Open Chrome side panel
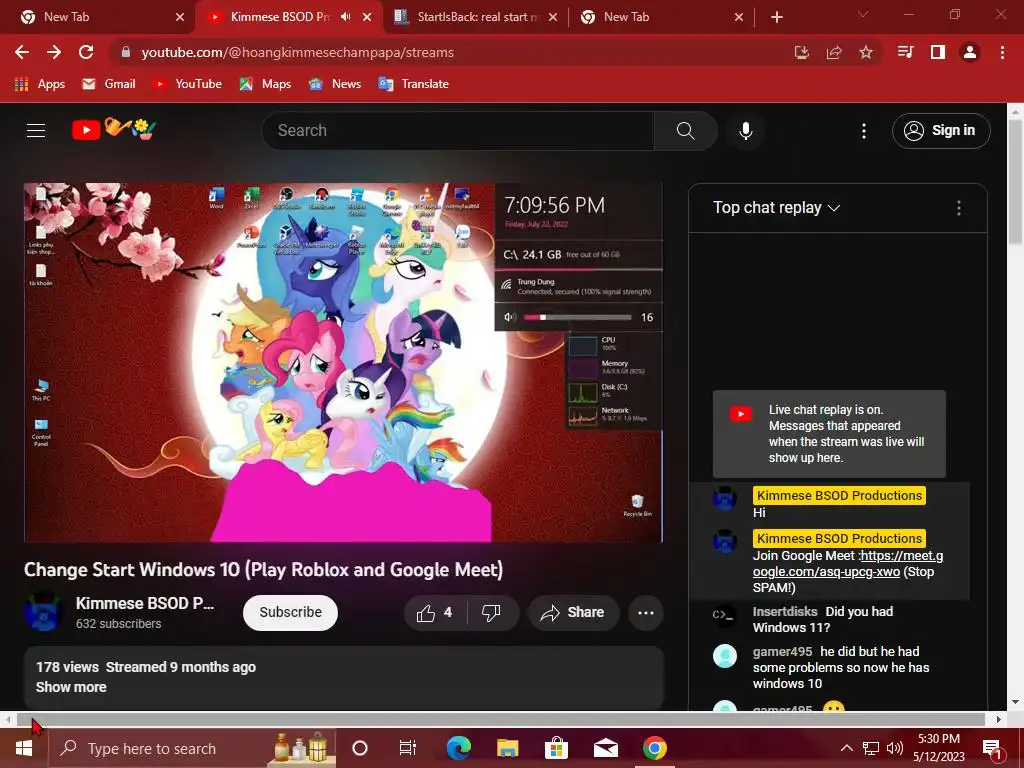Image resolution: width=1024 pixels, height=768 pixels. pyautogui.click(x=938, y=52)
